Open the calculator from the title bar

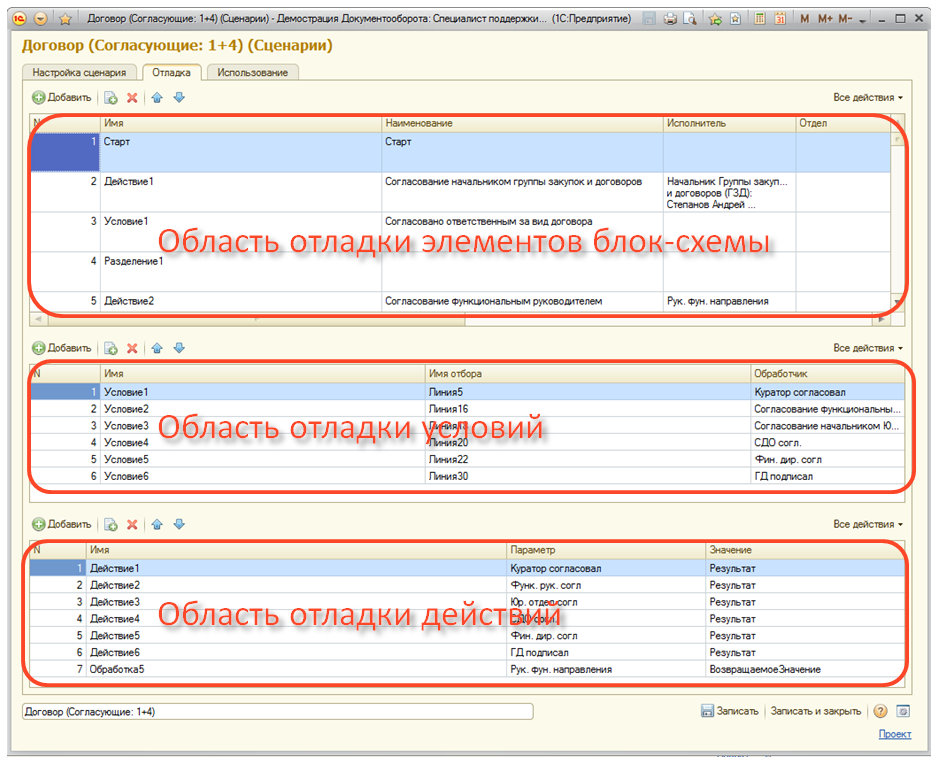point(760,19)
